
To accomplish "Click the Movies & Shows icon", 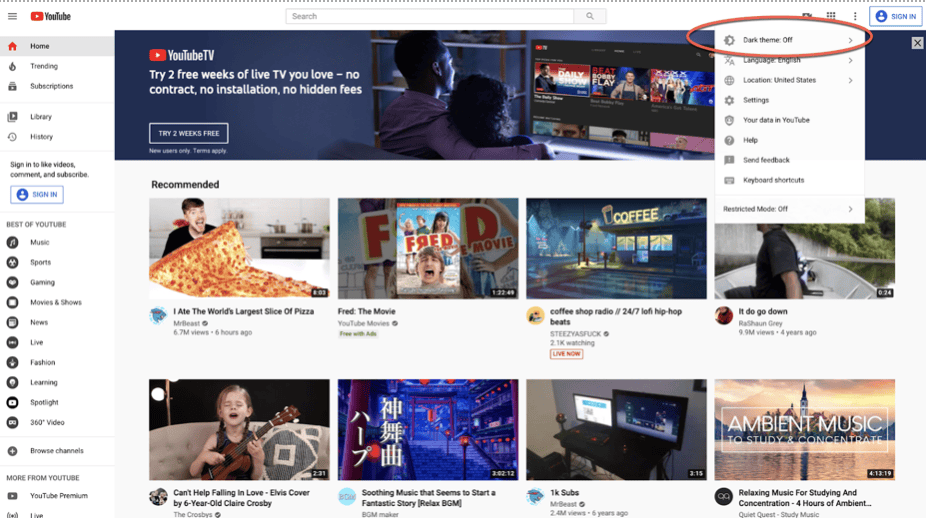I will click(12, 303).
